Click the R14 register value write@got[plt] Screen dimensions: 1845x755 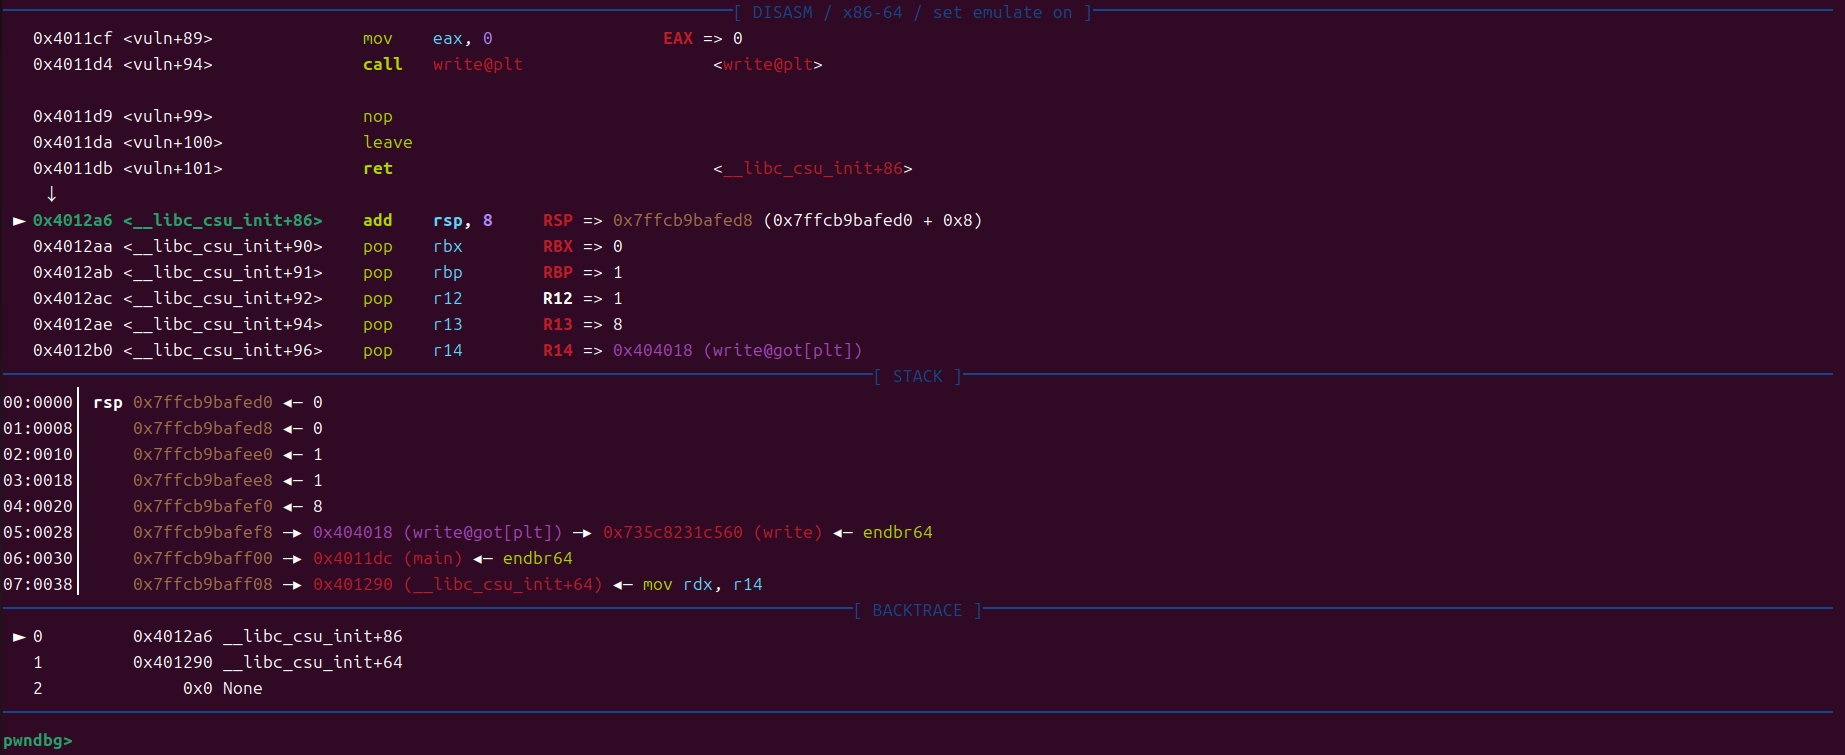[737, 351]
